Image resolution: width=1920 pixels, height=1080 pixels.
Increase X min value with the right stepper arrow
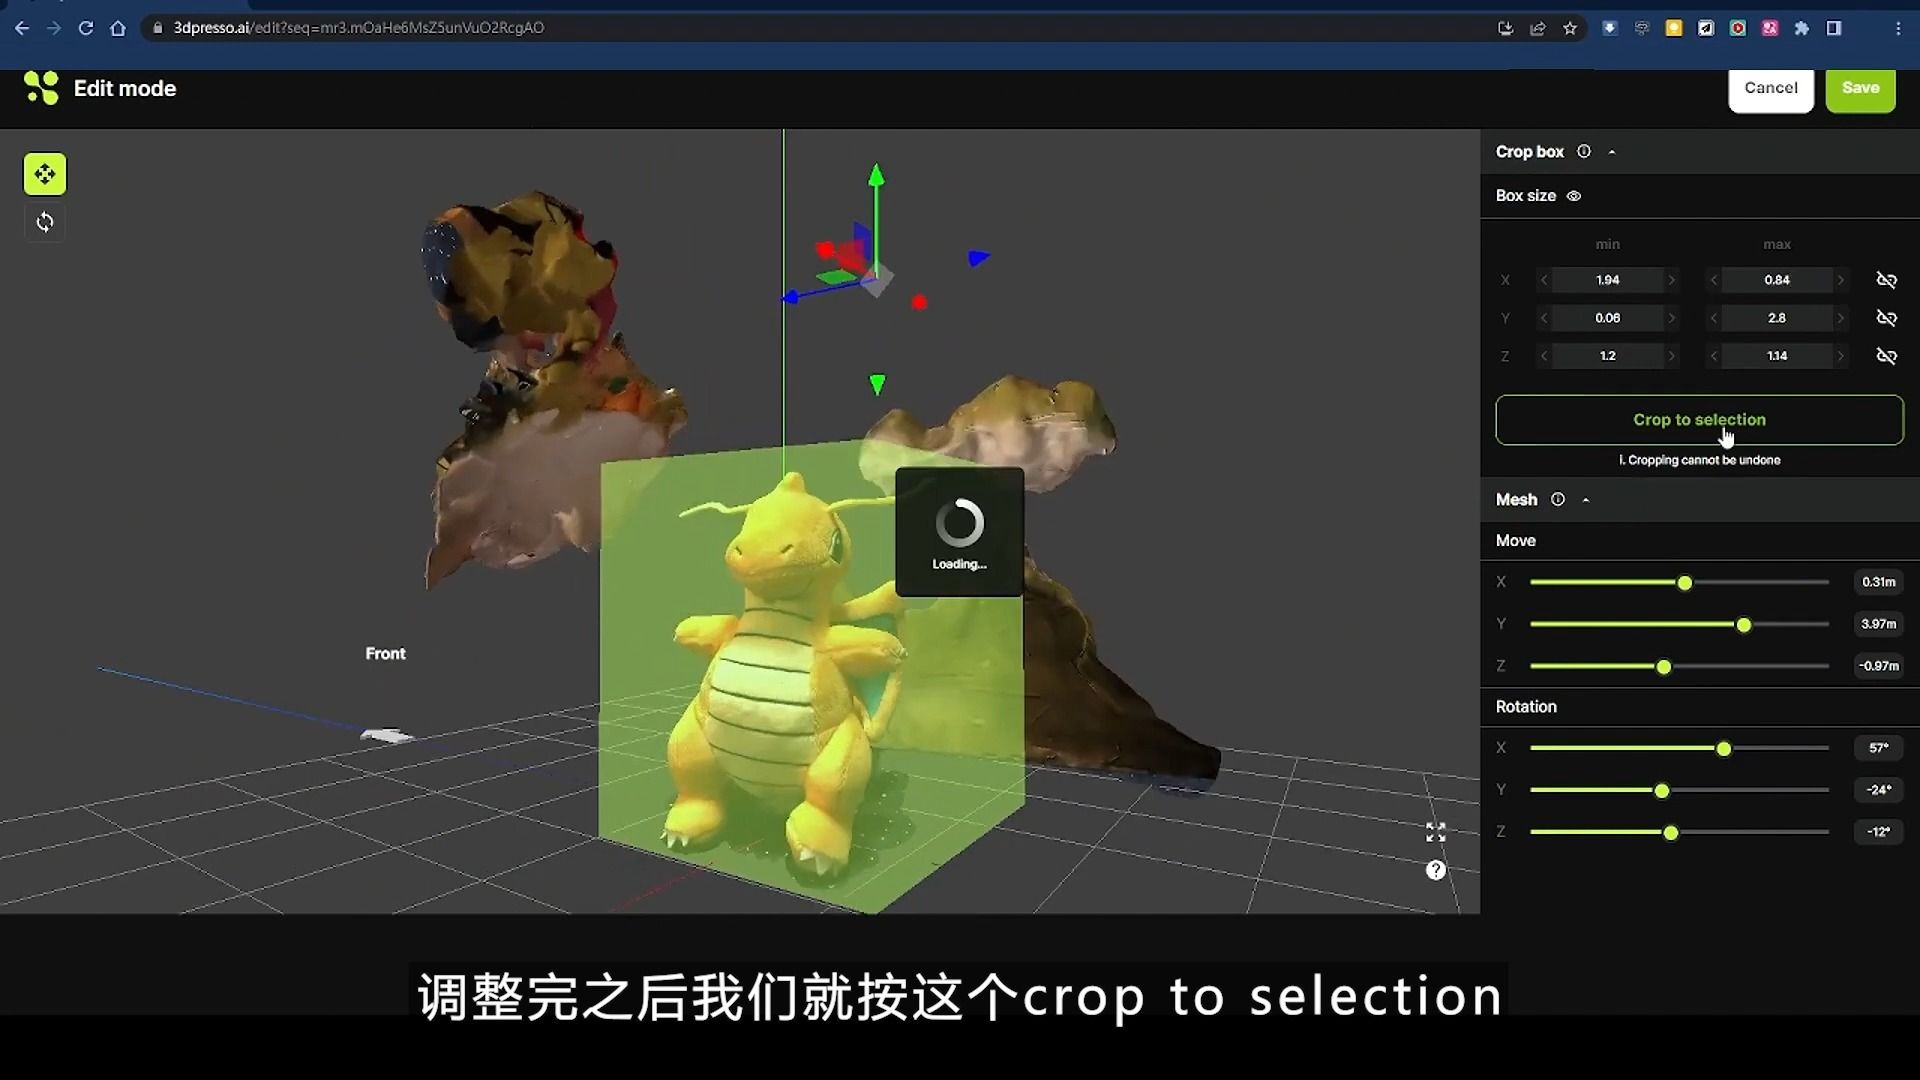[1673, 280]
